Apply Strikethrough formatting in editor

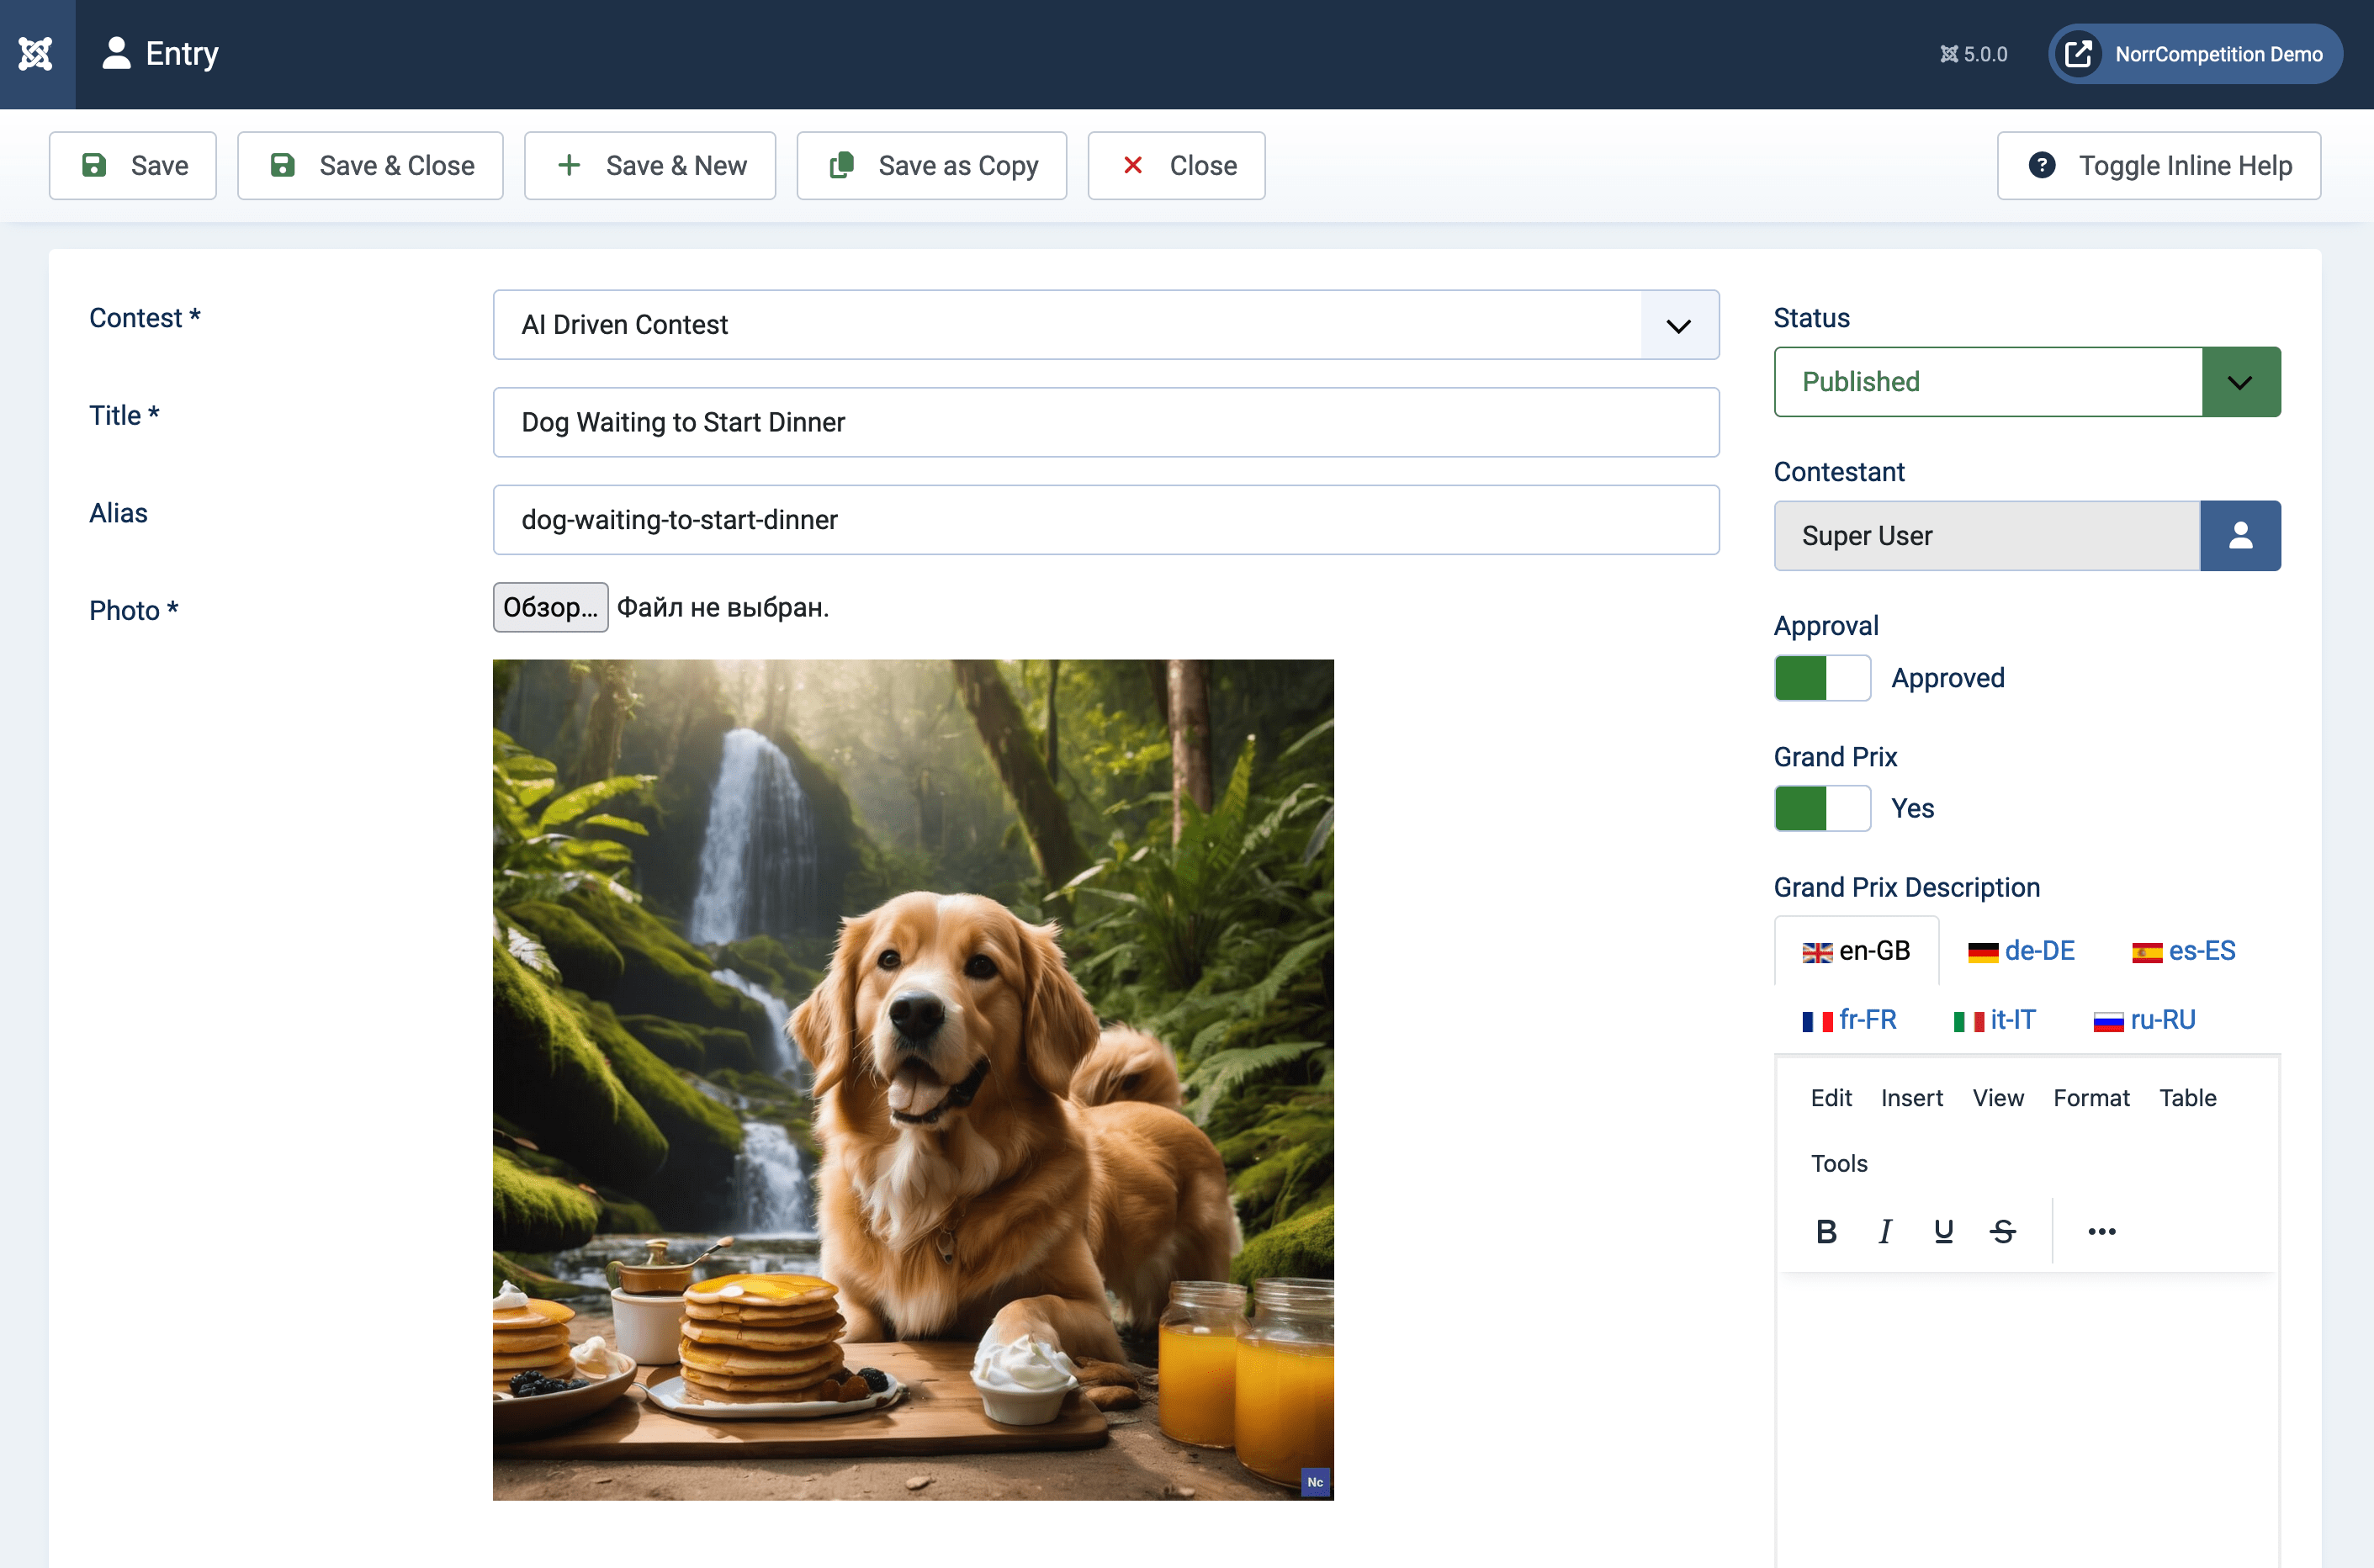click(2003, 1231)
